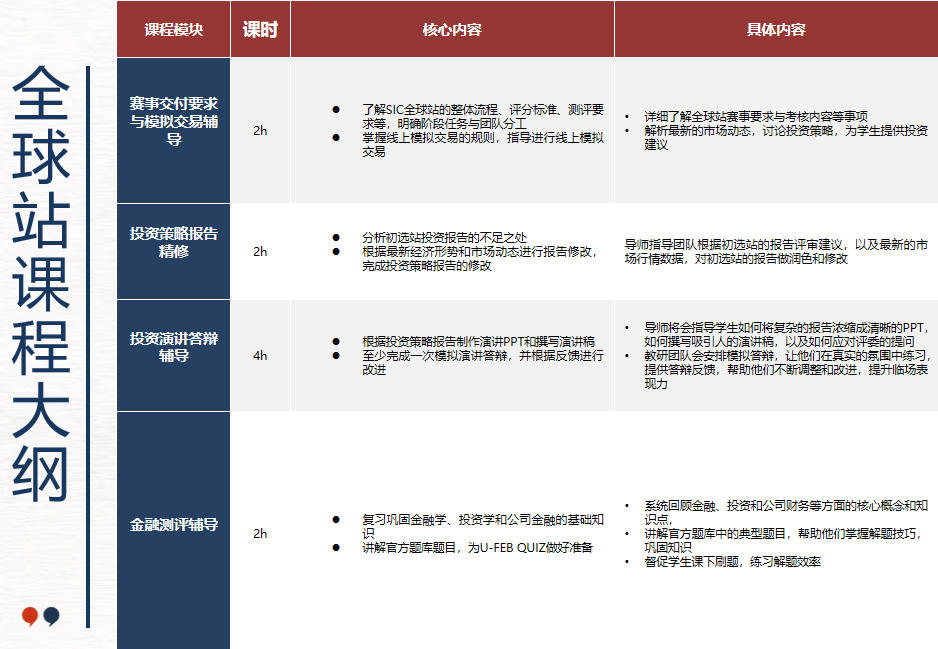The height and width of the screenshot is (649, 938).
Task: Select the 具体内容 header cell
Action: (775, 29)
